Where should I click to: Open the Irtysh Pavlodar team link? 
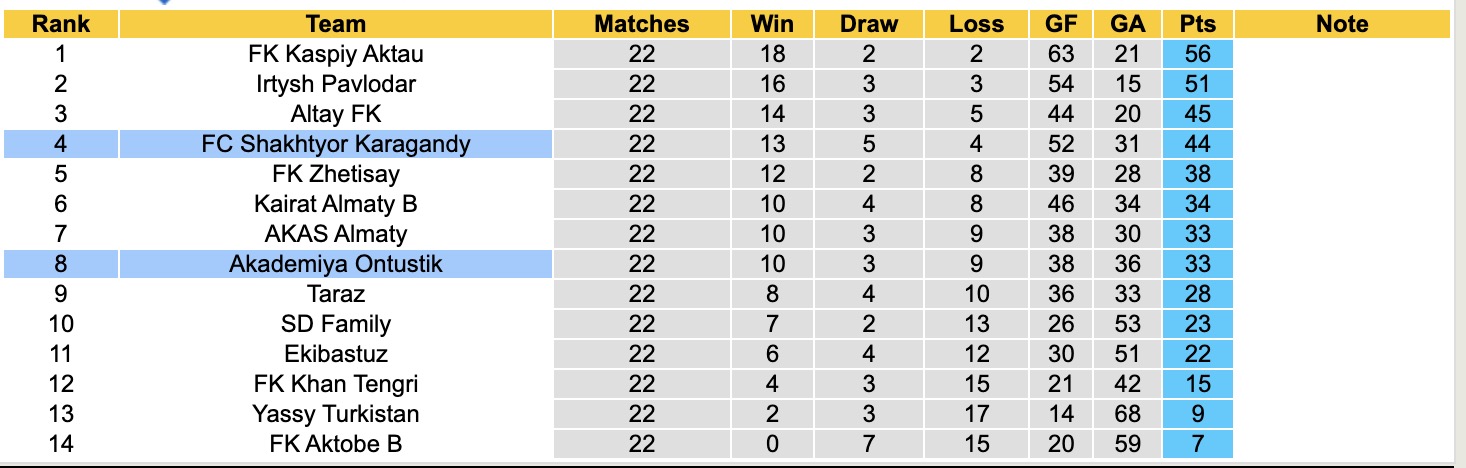[x=335, y=84]
